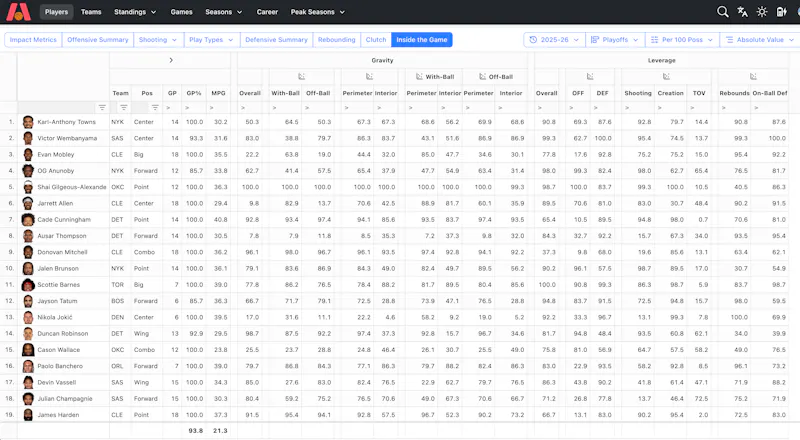Open Nikola Jokić player name
Viewport: 800px width, 440px height.
(55, 317)
